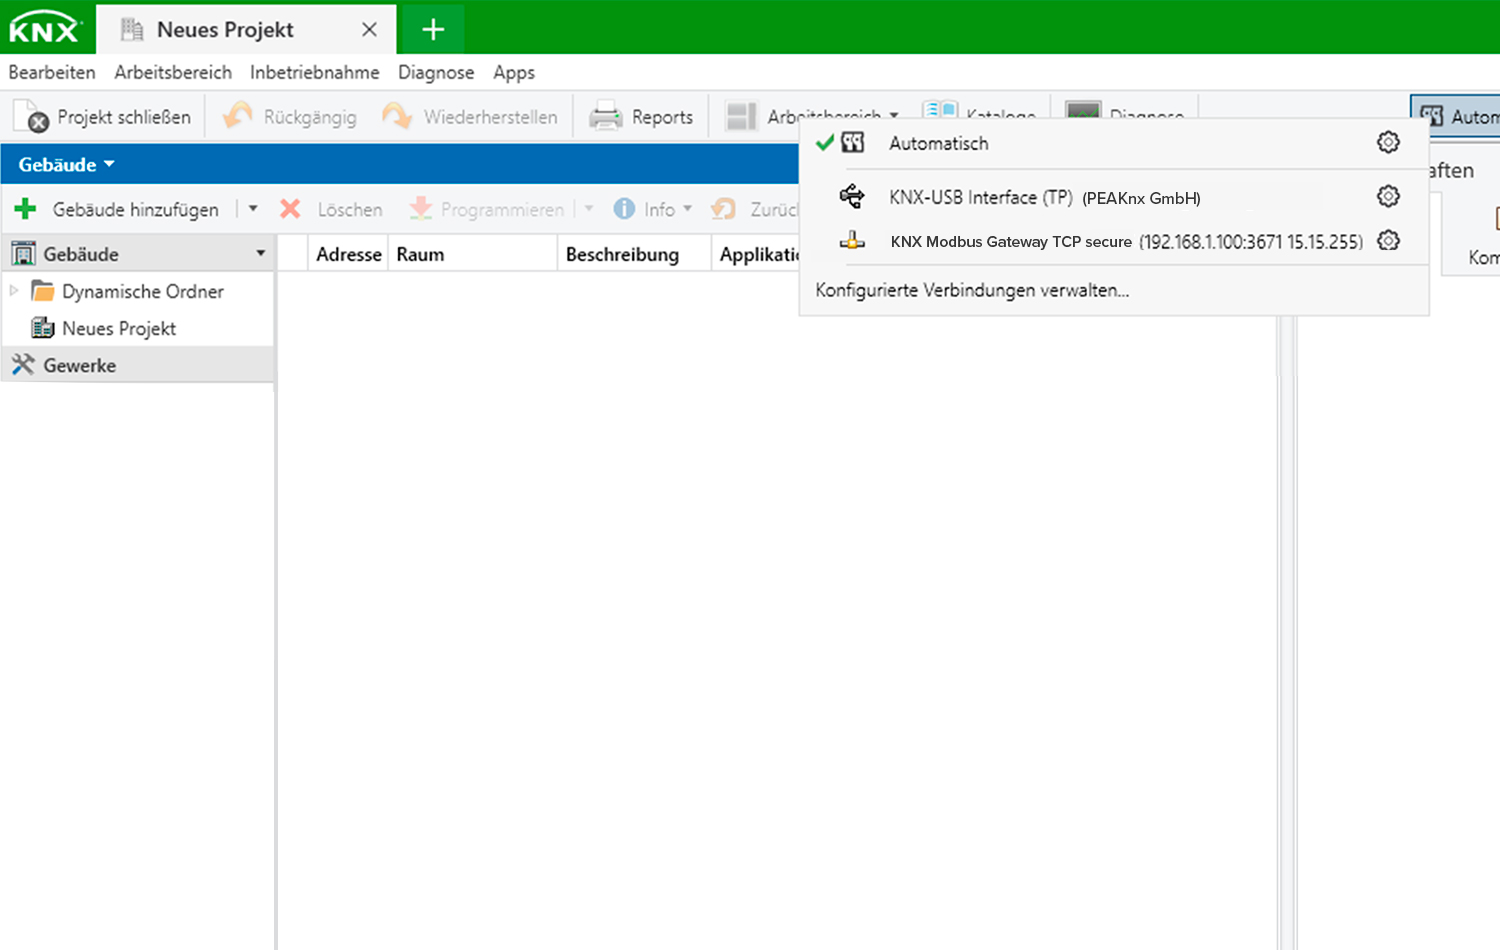The height and width of the screenshot is (950, 1500).
Task: Open the Gebäude tree header dropdown arrow
Action: tap(260, 254)
